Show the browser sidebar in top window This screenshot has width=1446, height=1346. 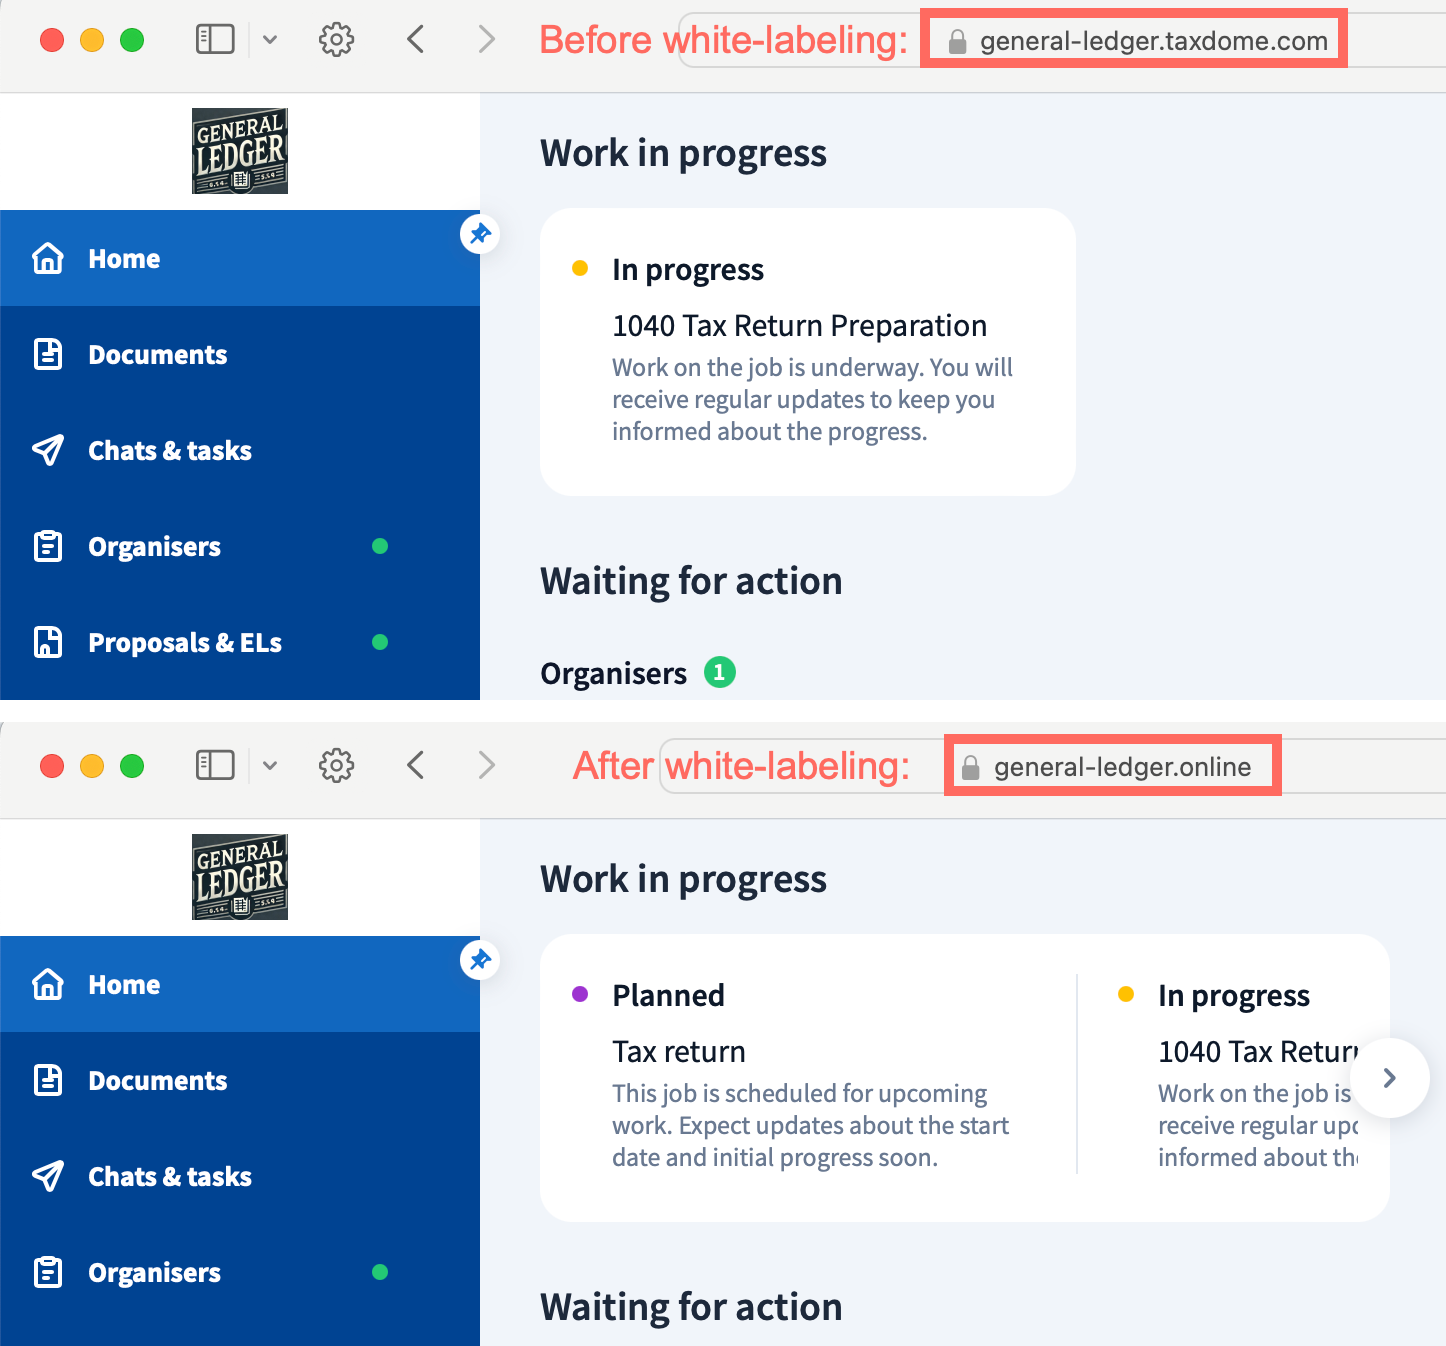pos(215,40)
